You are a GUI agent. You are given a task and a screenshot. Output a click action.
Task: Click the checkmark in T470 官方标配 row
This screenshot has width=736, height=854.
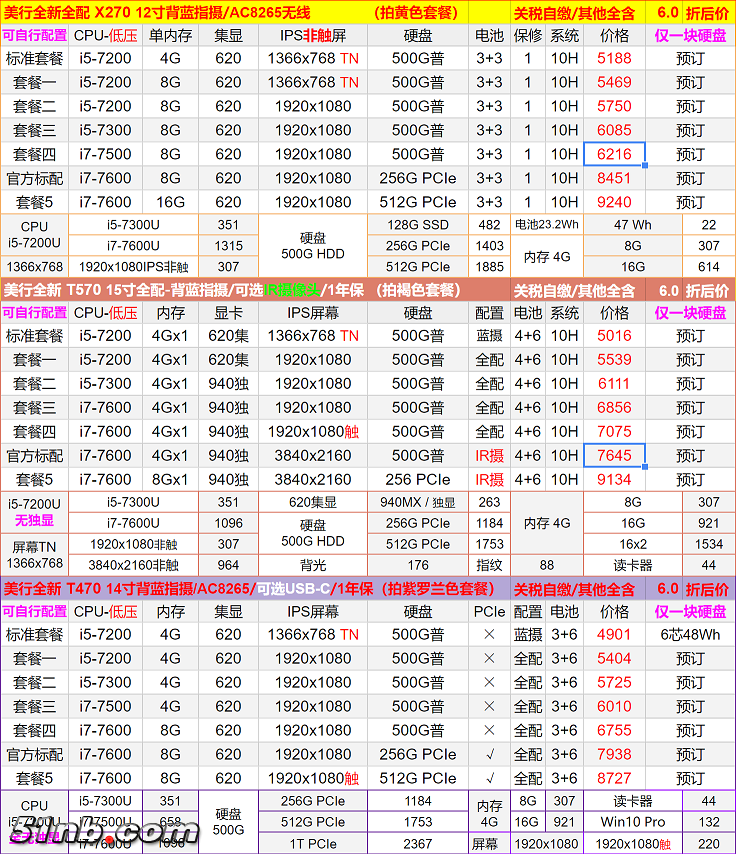[x=489, y=754]
